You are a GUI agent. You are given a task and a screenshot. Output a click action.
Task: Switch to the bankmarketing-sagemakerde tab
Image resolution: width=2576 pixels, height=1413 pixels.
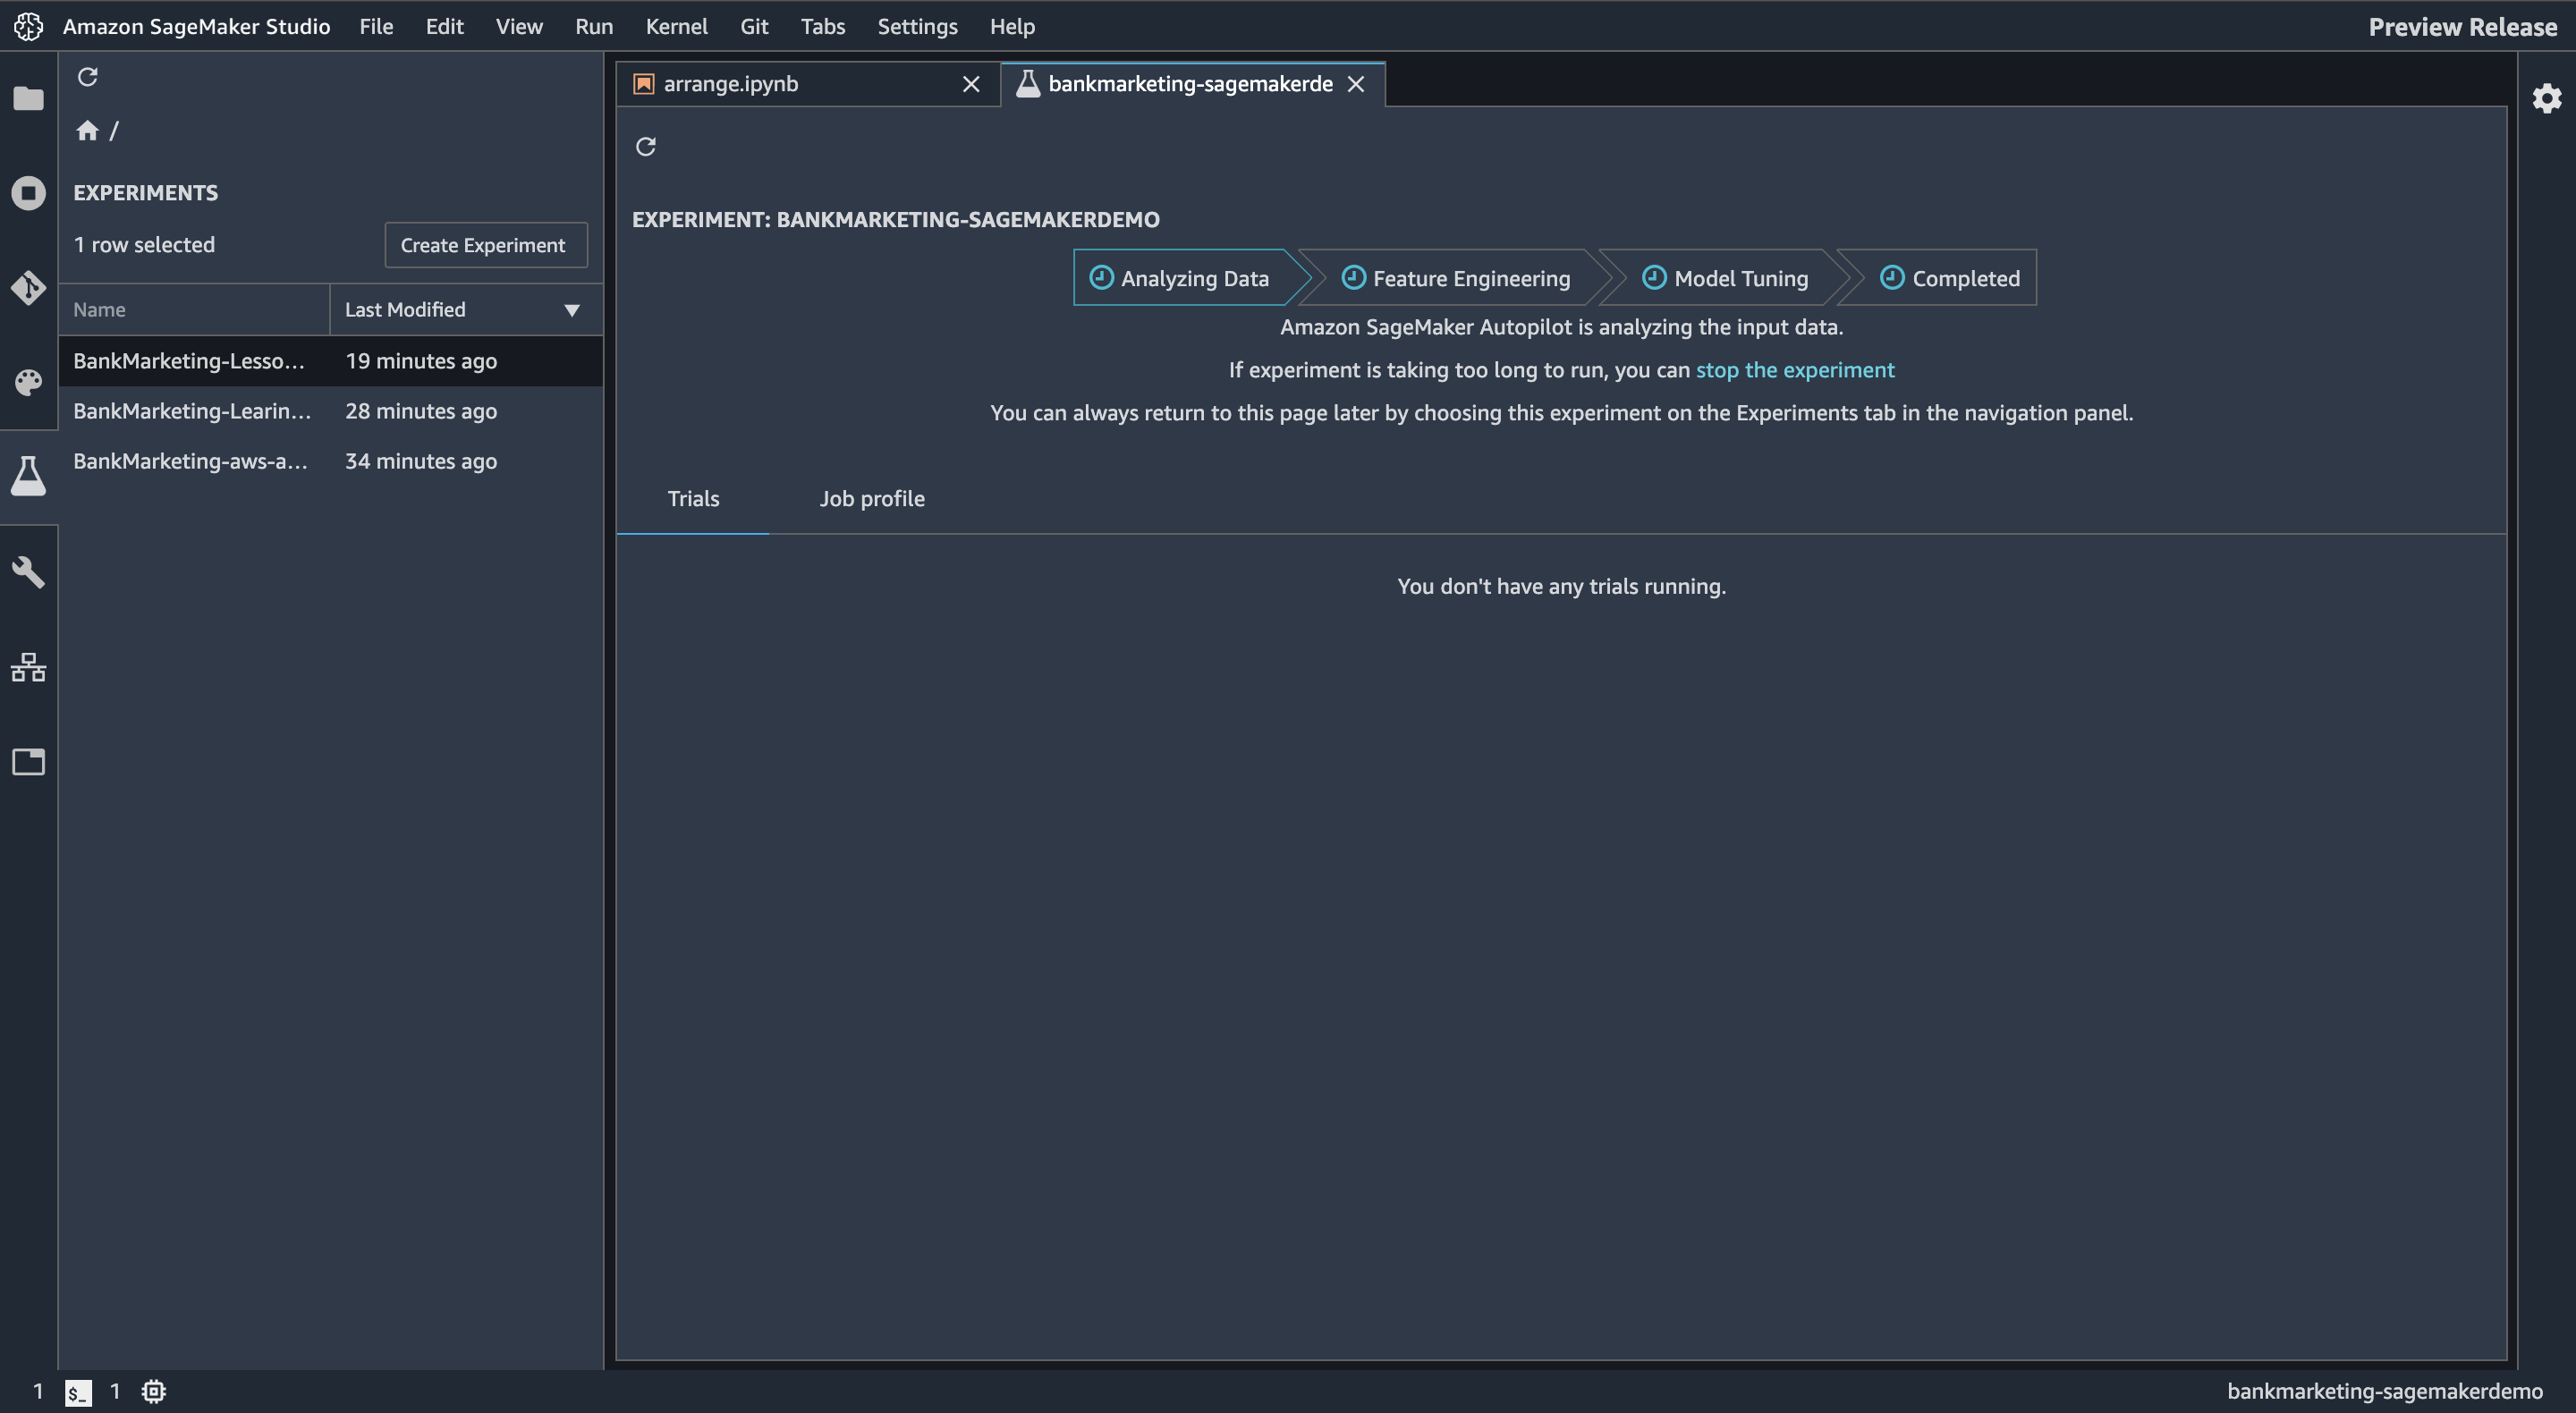(x=1193, y=84)
